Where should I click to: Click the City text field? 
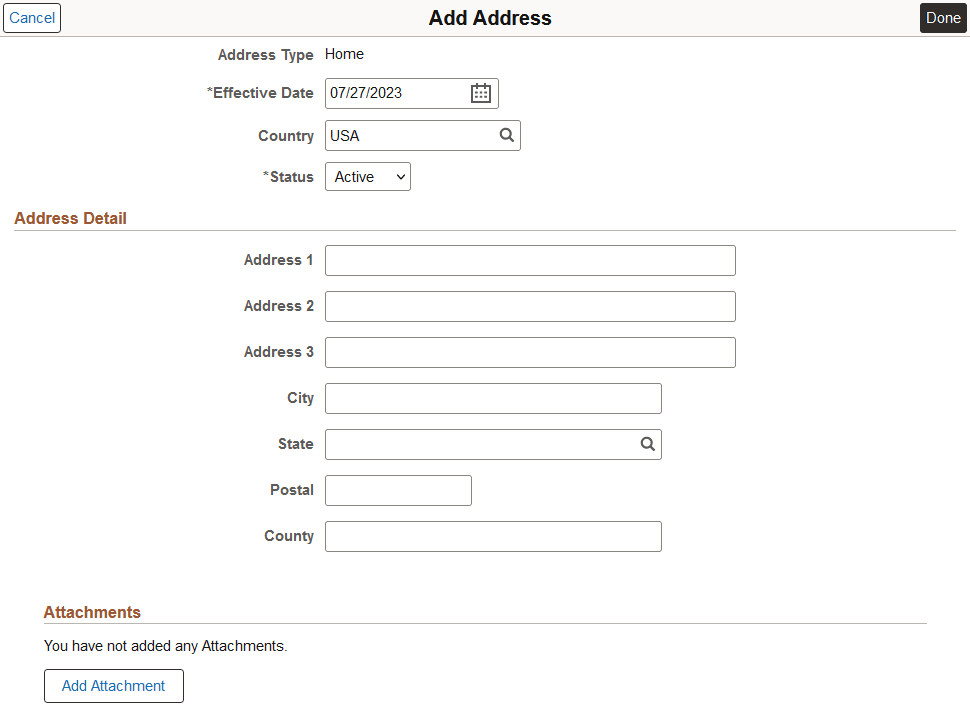(493, 398)
